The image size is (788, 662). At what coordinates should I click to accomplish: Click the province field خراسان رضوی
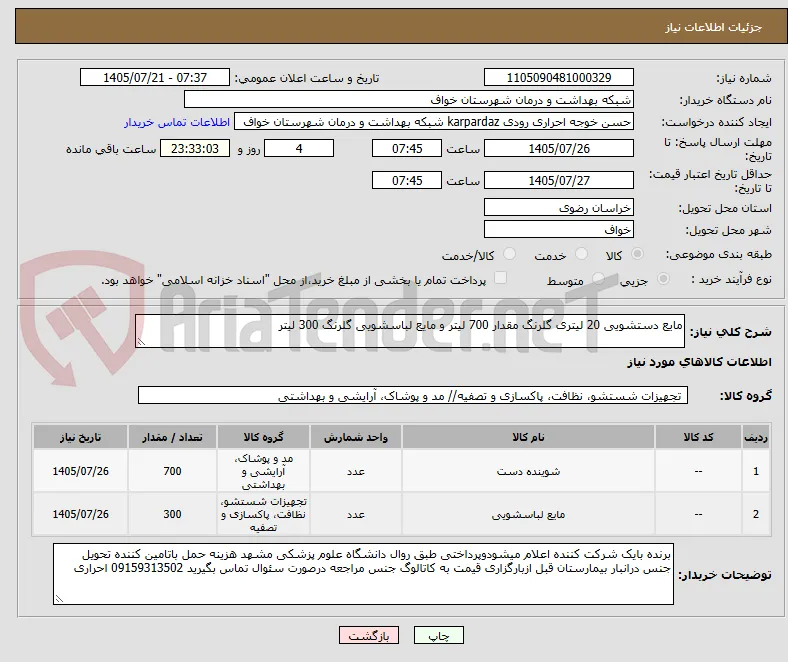coord(559,208)
